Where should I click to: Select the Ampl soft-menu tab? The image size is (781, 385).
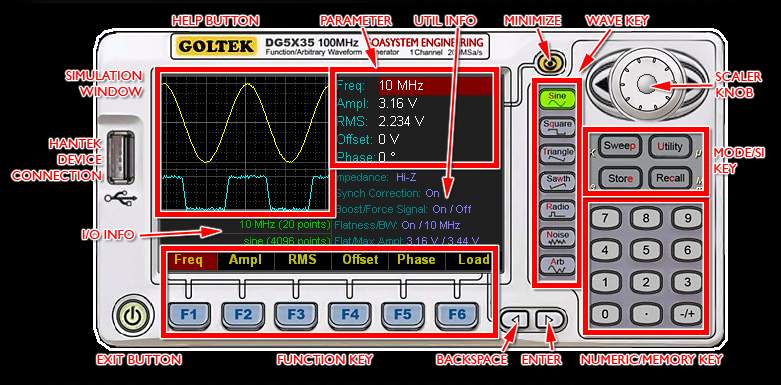[246, 260]
